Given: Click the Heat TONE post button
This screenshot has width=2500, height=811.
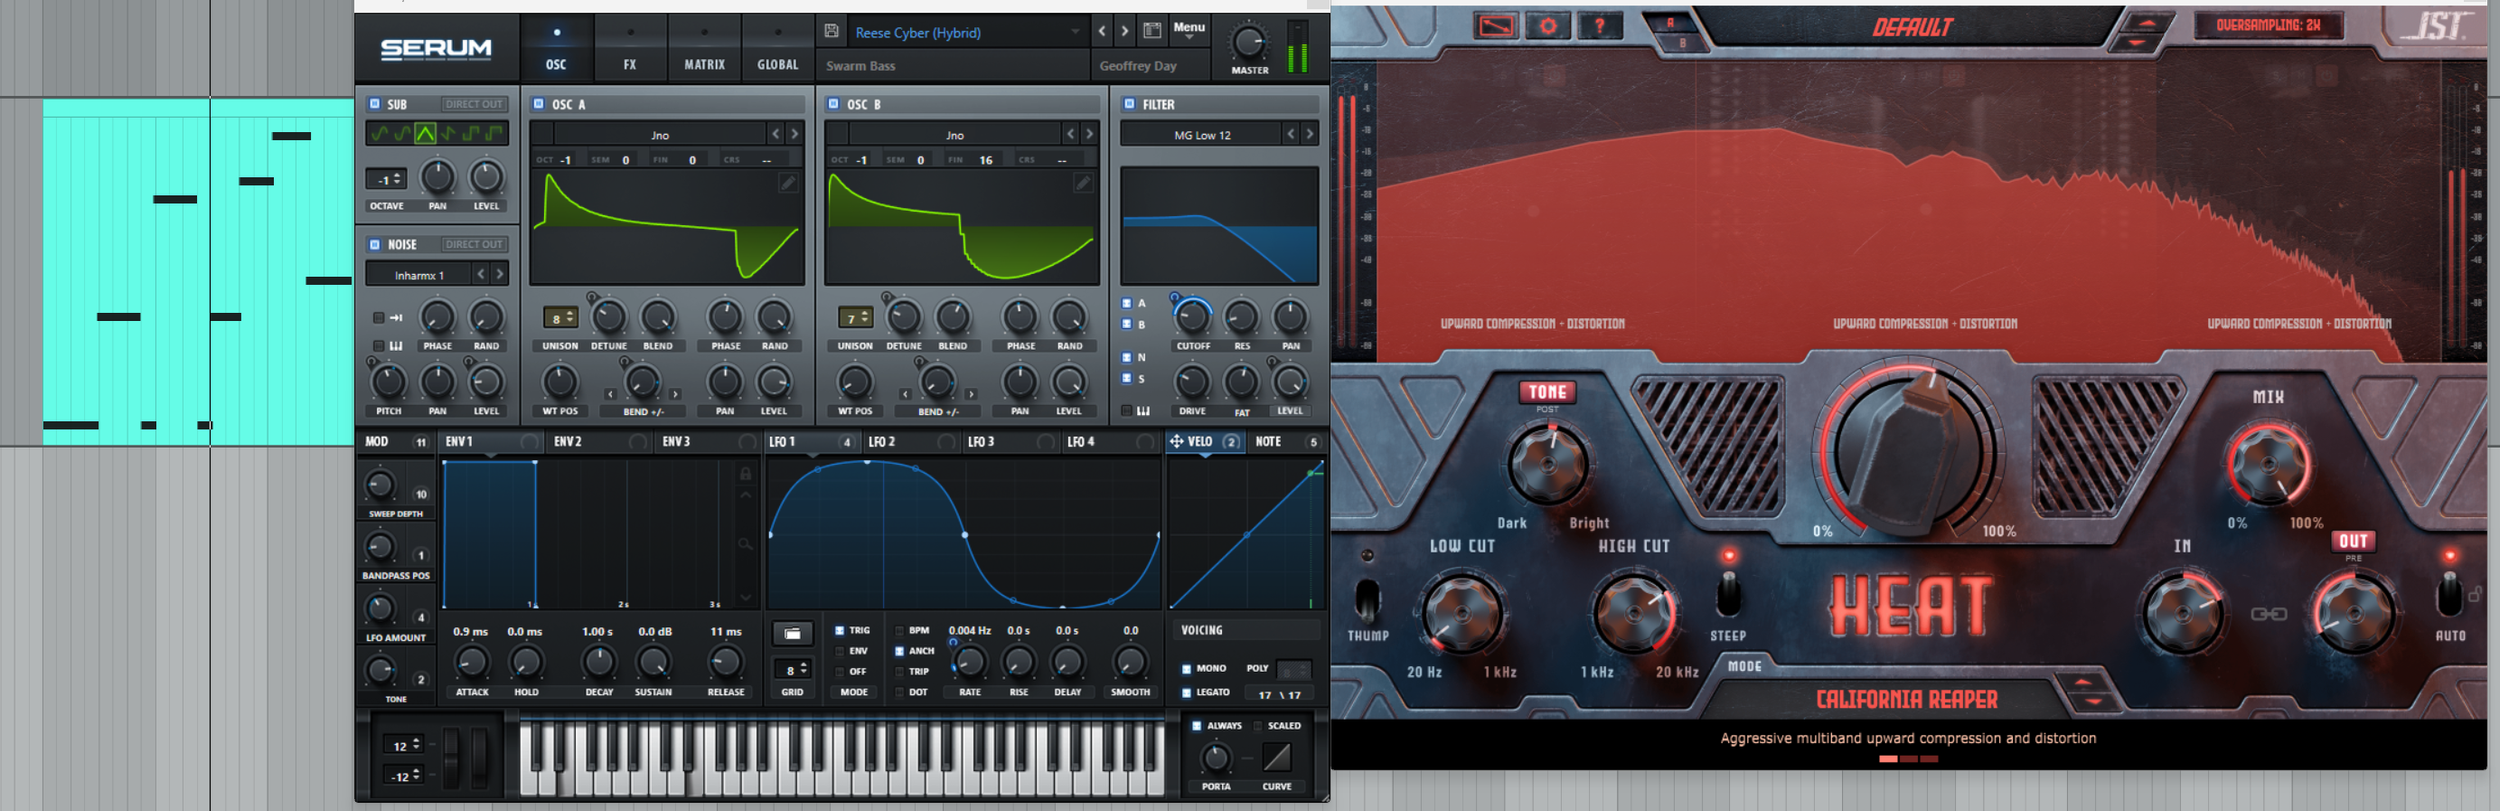Looking at the screenshot, I should (1548, 392).
